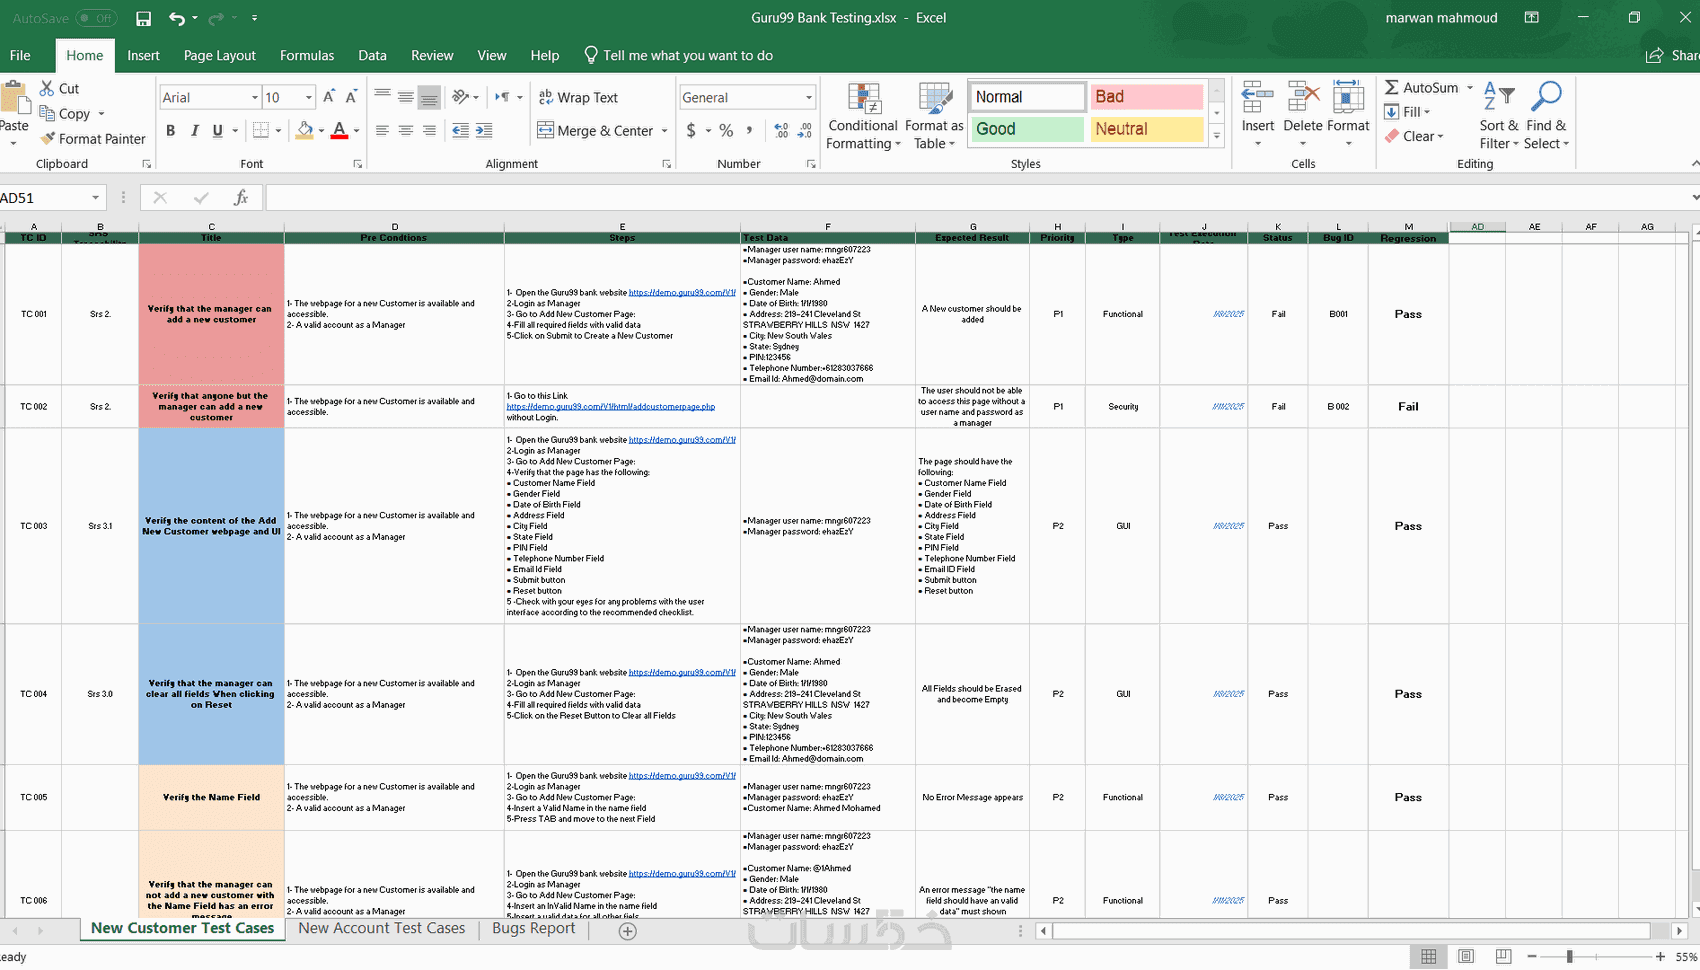
Task: Open the General number format dropdown
Action: (809, 97)
